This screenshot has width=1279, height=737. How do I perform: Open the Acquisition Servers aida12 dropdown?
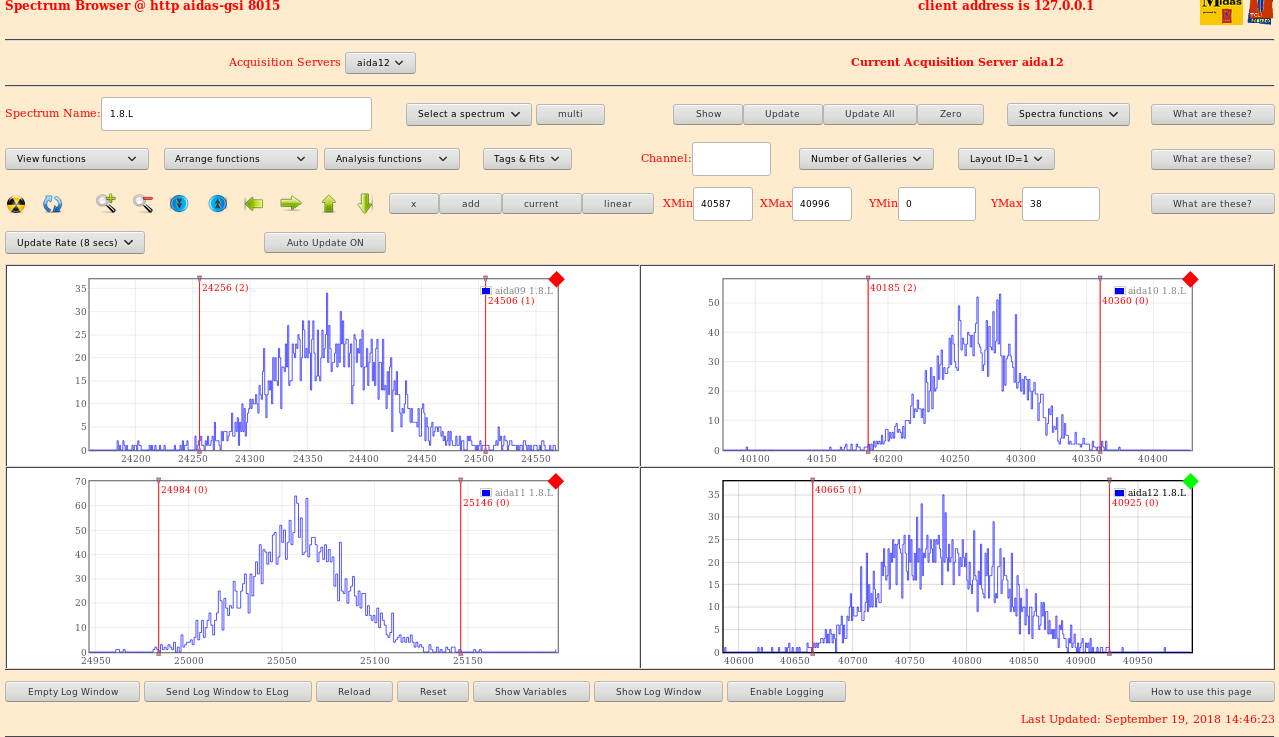380,63
